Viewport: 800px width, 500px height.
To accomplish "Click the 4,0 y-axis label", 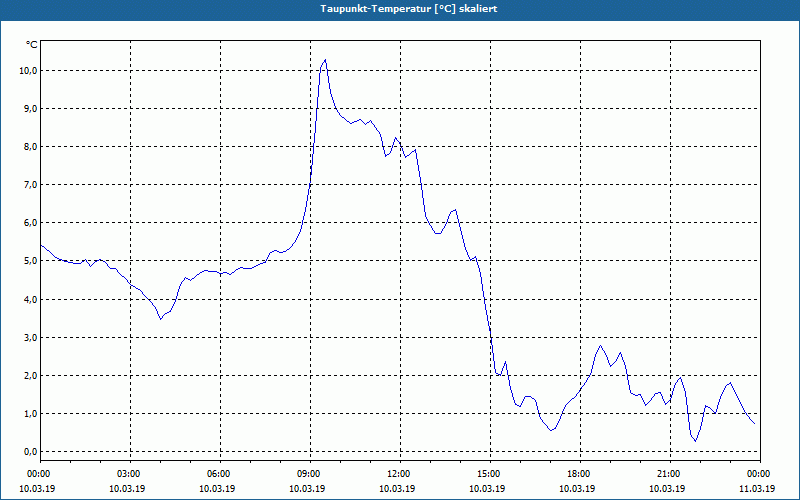I will coord(31,299).
